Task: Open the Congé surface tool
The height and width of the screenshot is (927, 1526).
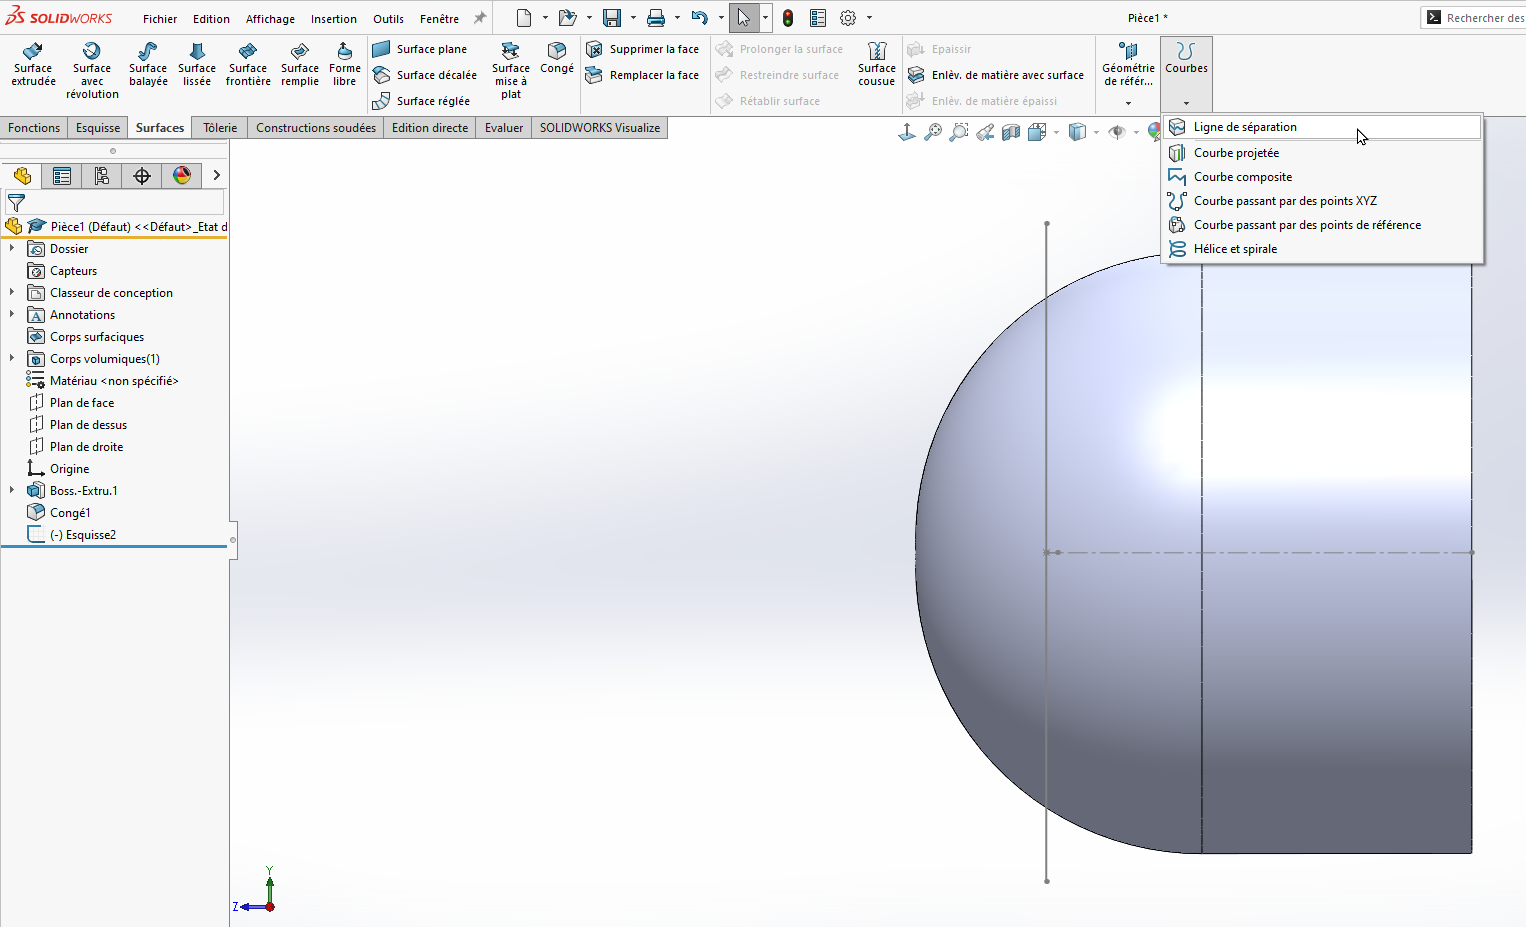Action: click(557, 59)
